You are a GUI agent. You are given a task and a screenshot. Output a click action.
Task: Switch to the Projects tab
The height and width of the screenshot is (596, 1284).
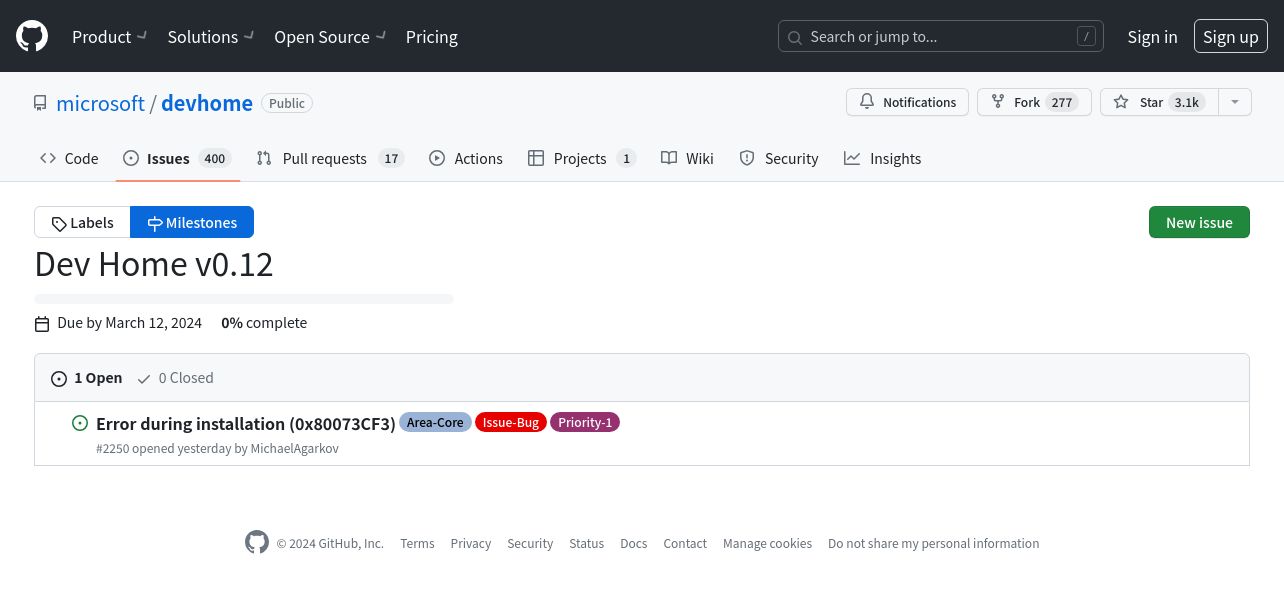tap(582, 158)
